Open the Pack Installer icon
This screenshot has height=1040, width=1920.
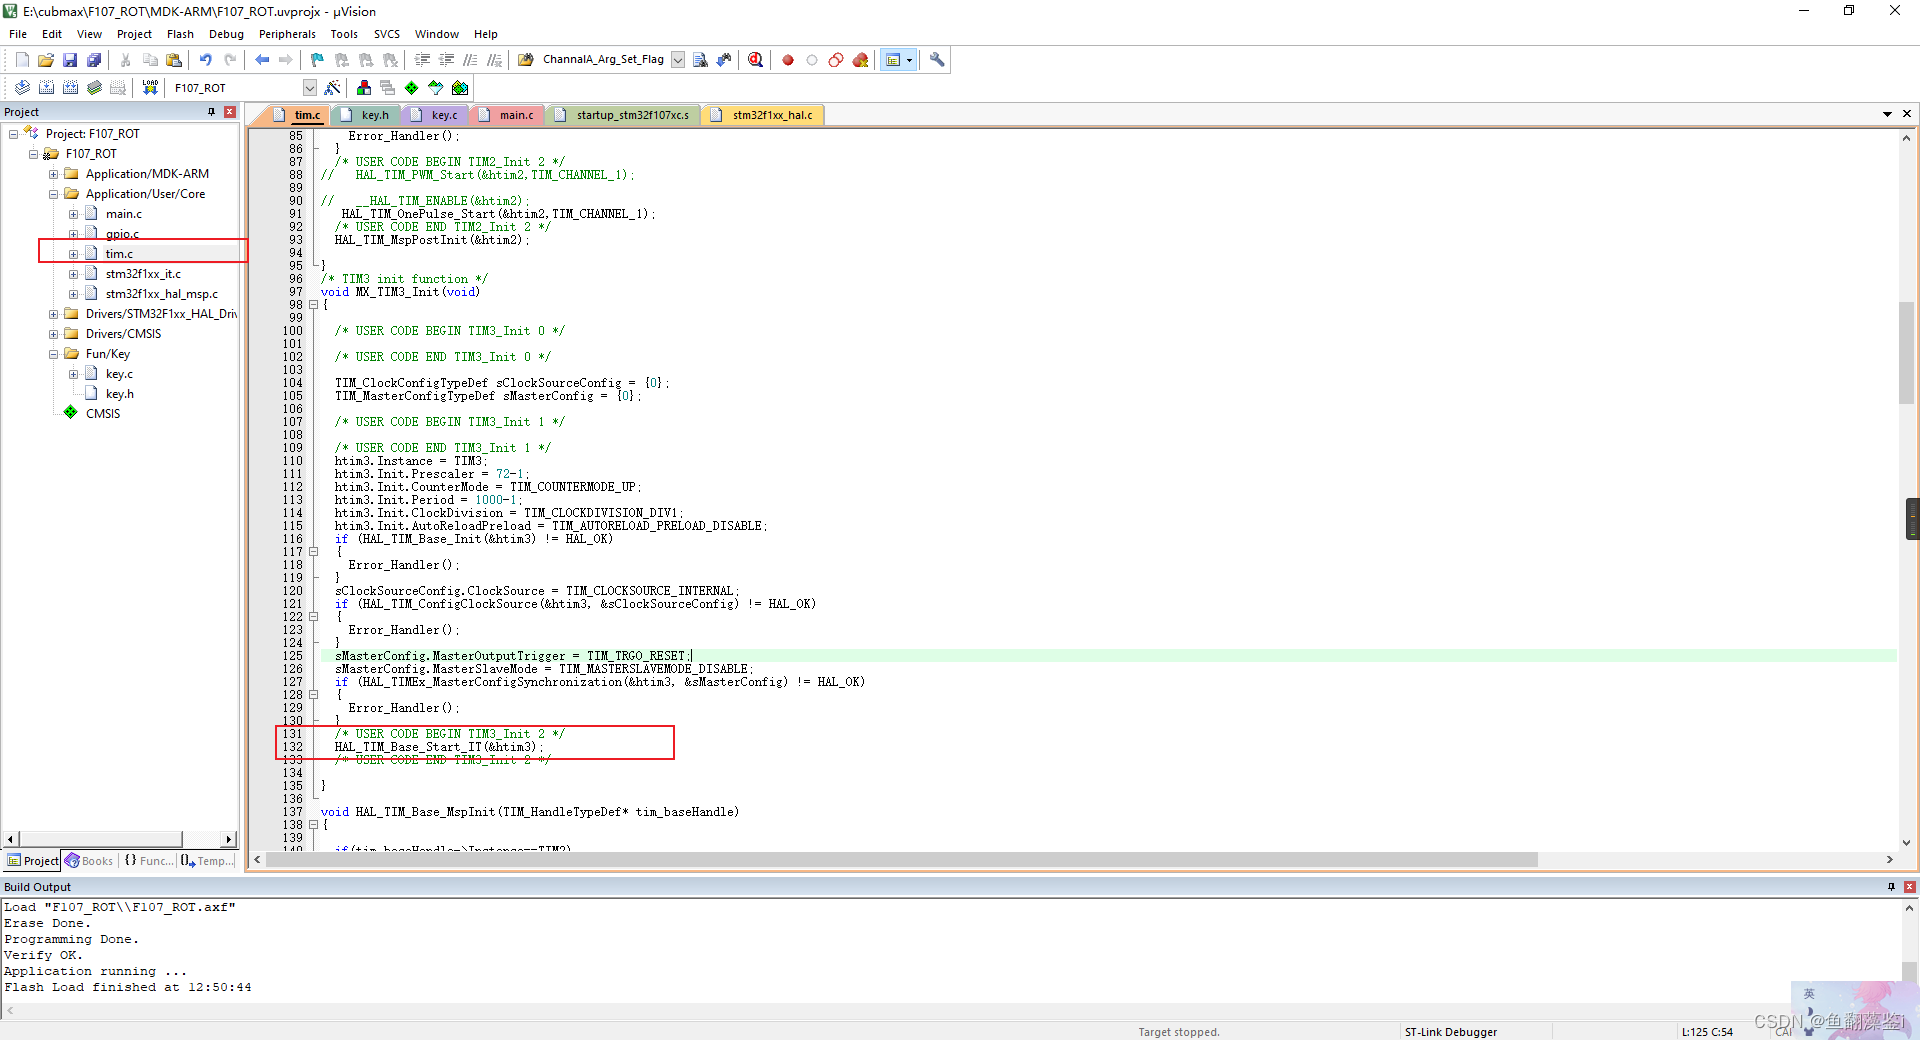click(x=460, y=88)
